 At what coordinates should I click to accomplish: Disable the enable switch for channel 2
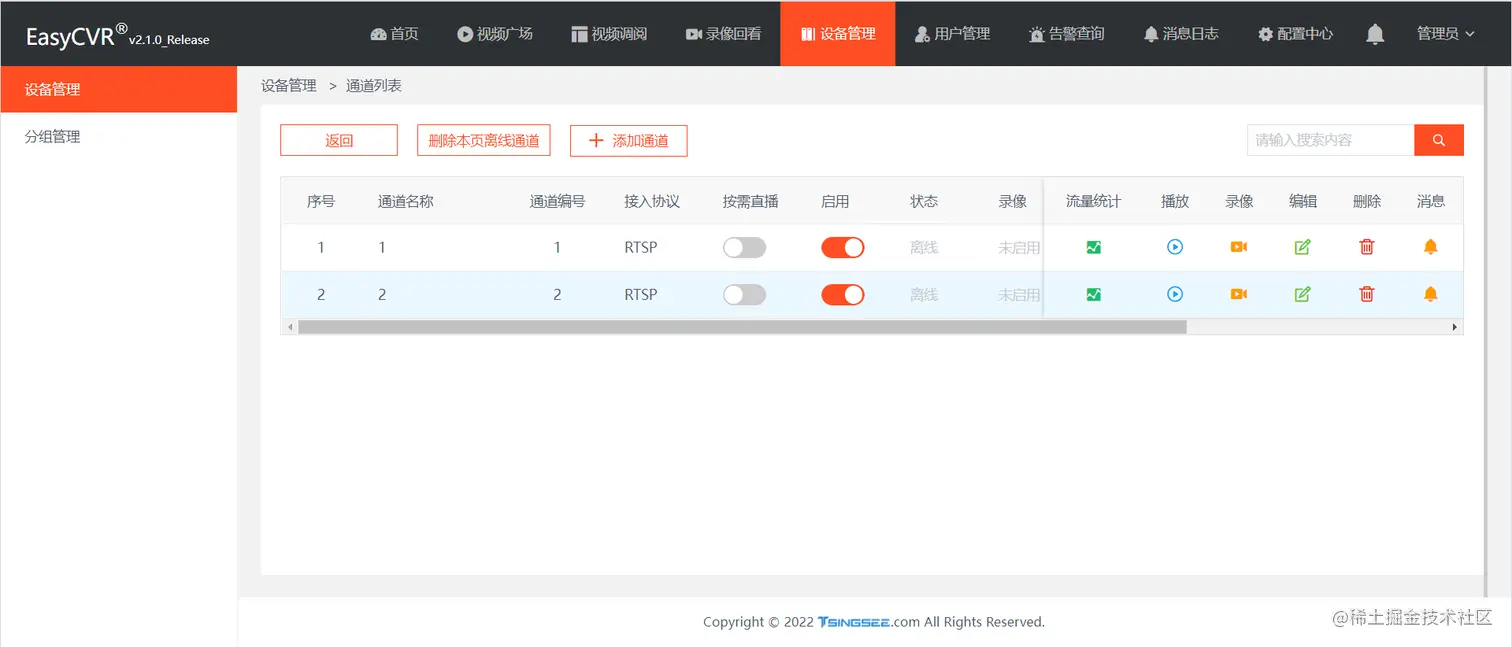click(843, 294)
